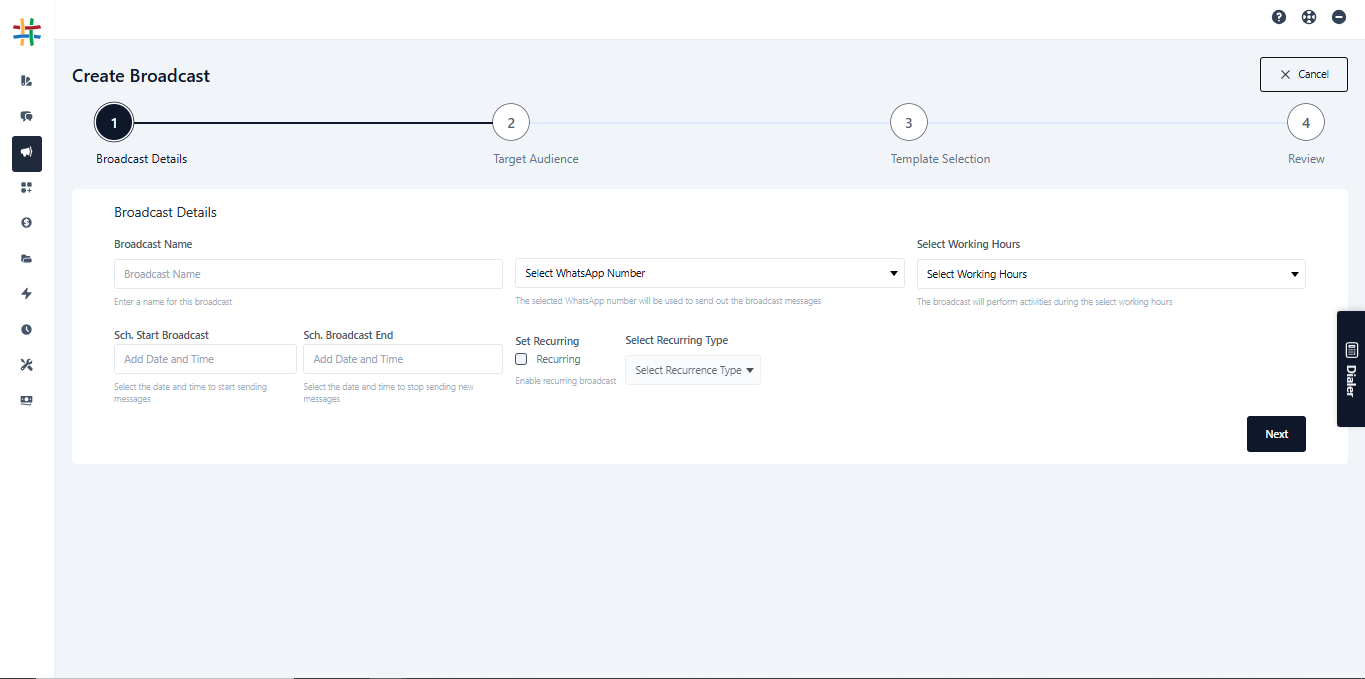Click the question mark help icon
1365x679 pixels.
[x=1279, y=17]
